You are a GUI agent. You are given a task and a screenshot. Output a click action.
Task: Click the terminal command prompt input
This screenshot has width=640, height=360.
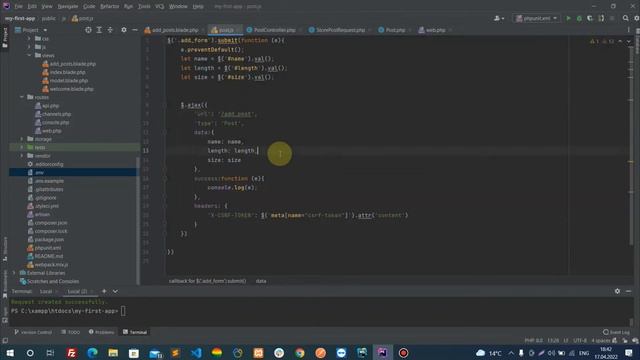coord(123,311)
